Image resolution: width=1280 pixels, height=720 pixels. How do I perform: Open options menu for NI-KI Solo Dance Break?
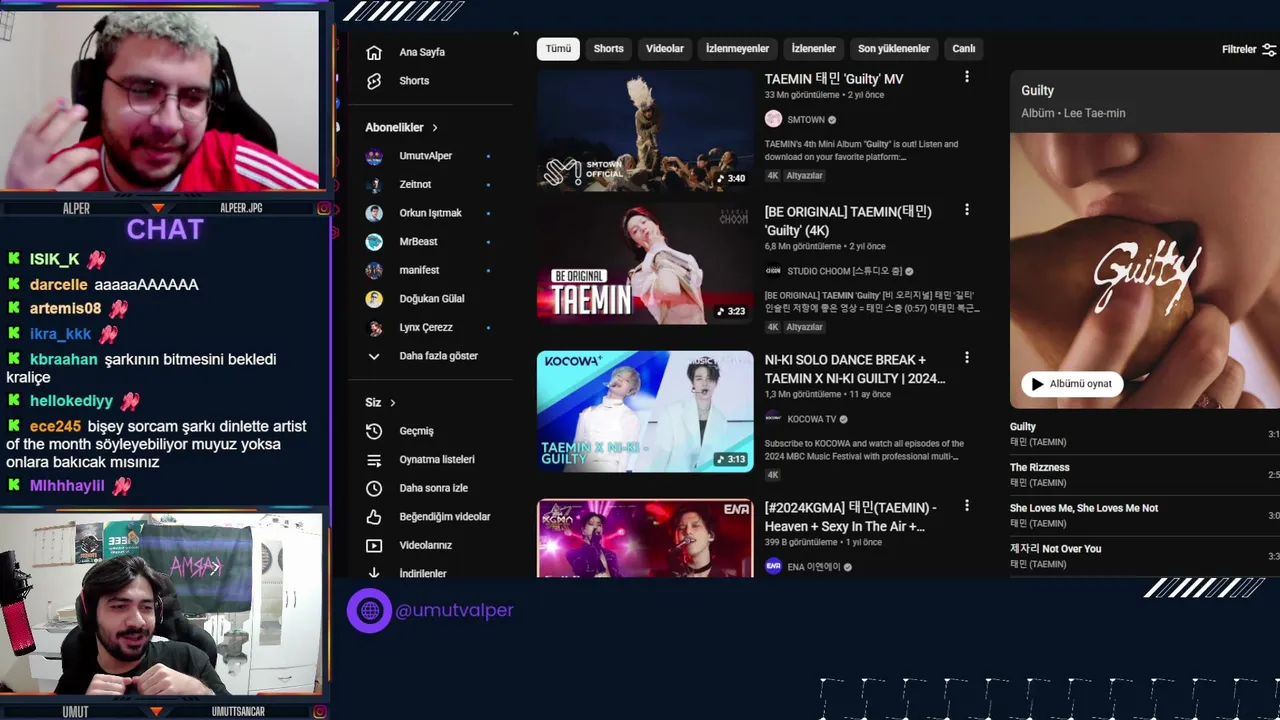coord(966,357)
